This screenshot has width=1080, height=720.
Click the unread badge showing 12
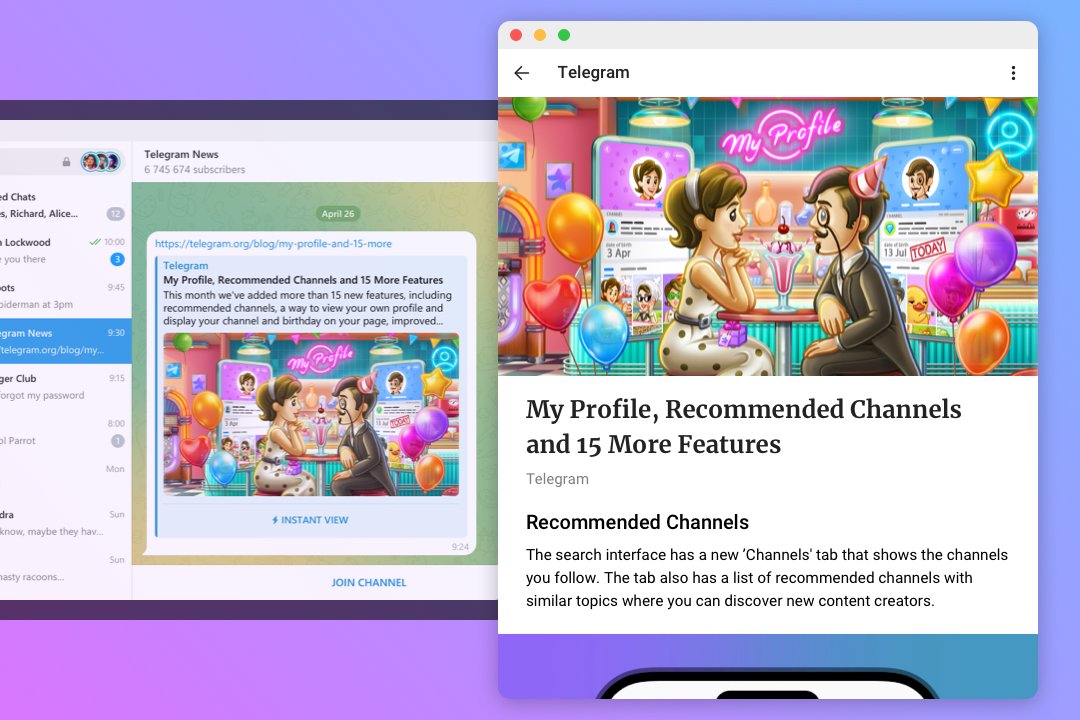(116, 214)
